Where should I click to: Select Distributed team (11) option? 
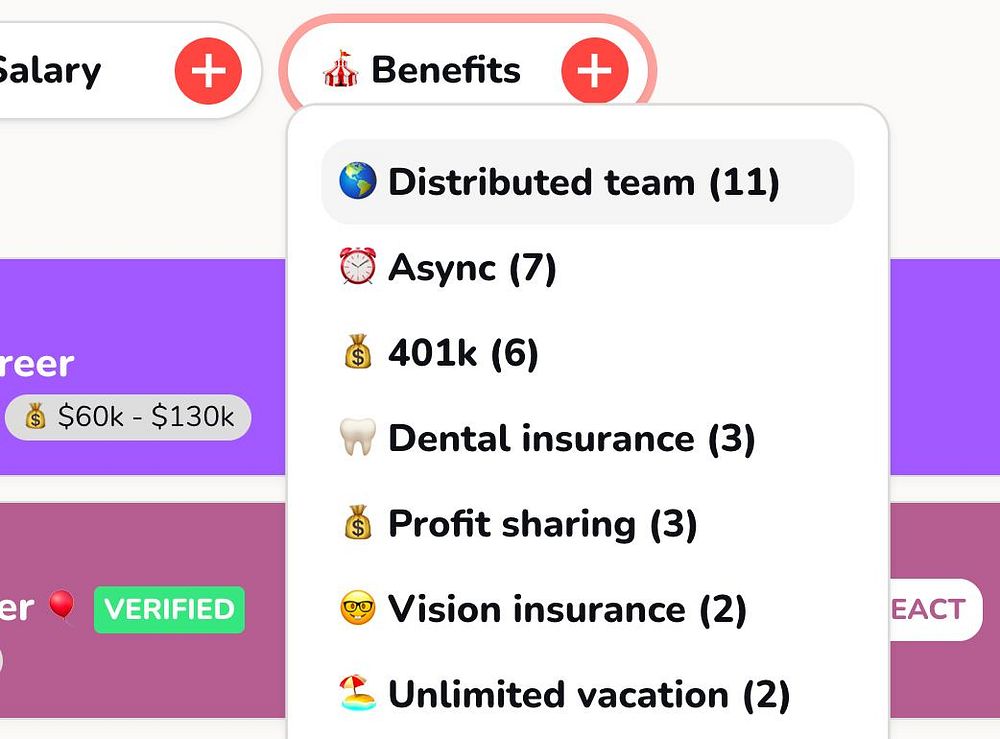coord(583,182)
